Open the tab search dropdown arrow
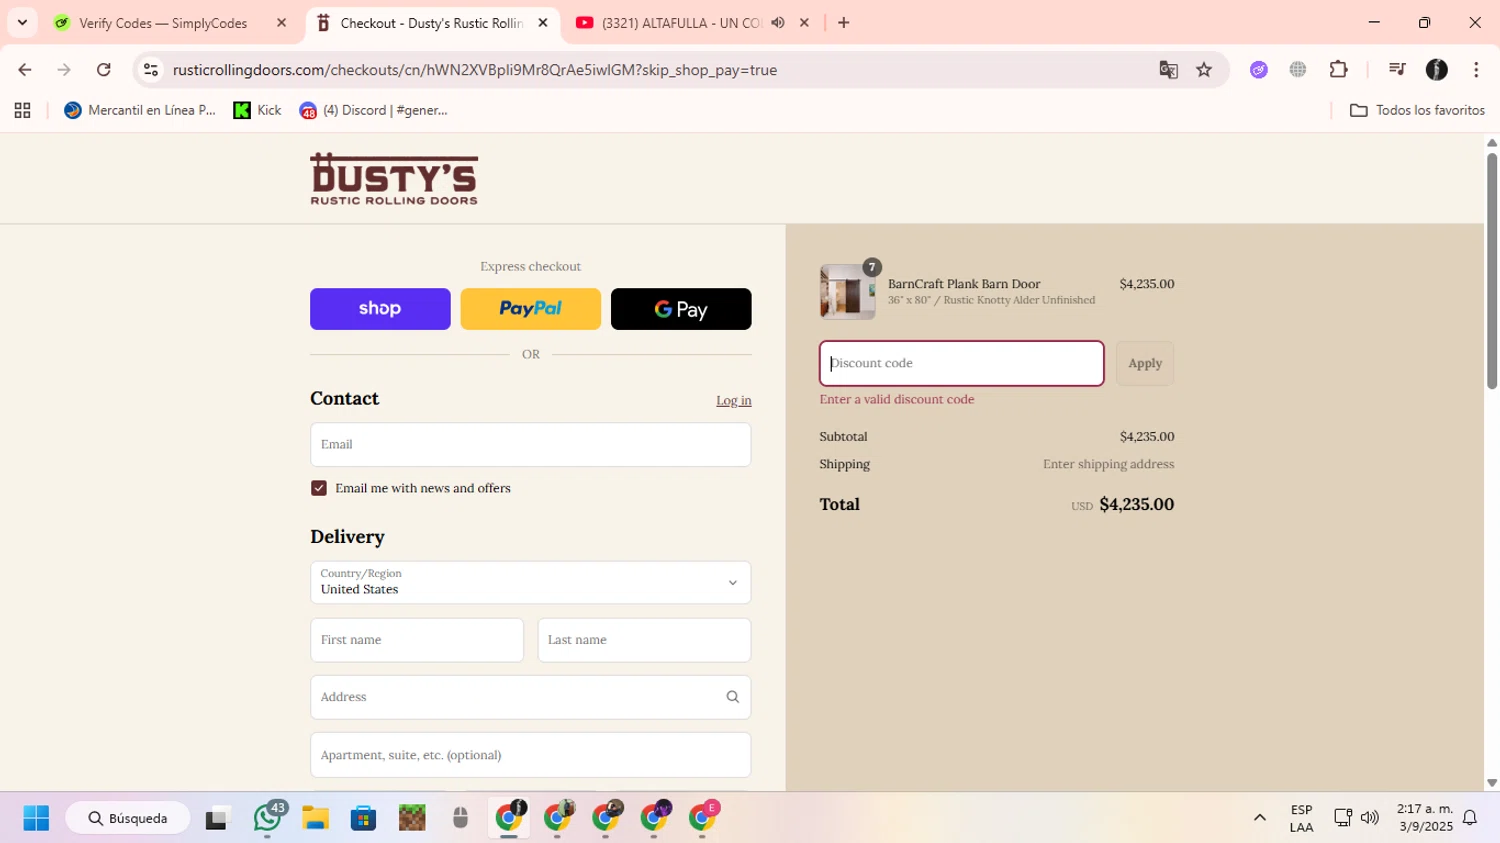Viewport: 1500px width, 843px height. point(22,23)
